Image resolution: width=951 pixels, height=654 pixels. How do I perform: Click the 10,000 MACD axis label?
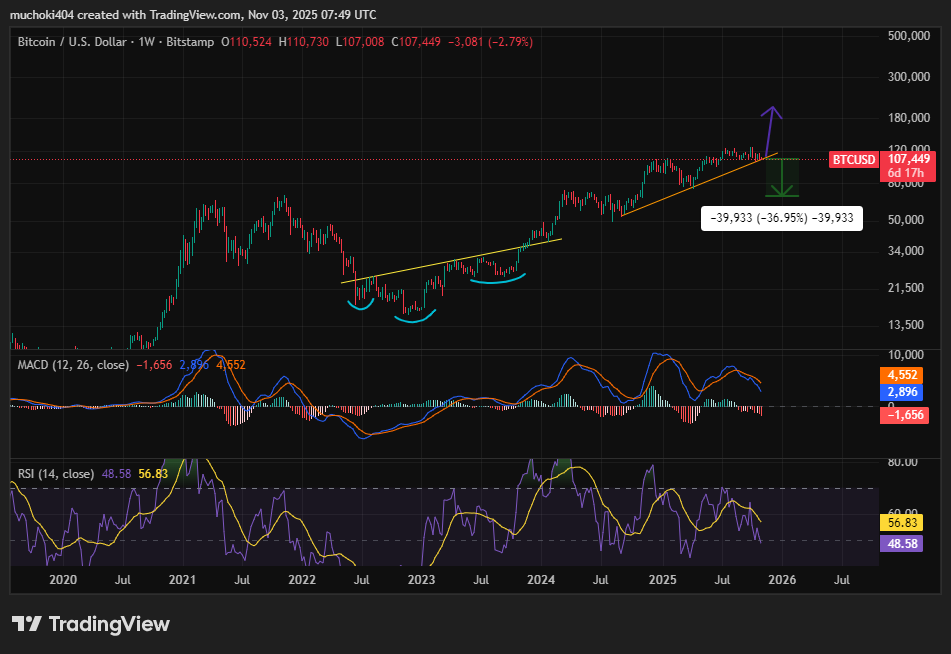click(x=906, y=354)
